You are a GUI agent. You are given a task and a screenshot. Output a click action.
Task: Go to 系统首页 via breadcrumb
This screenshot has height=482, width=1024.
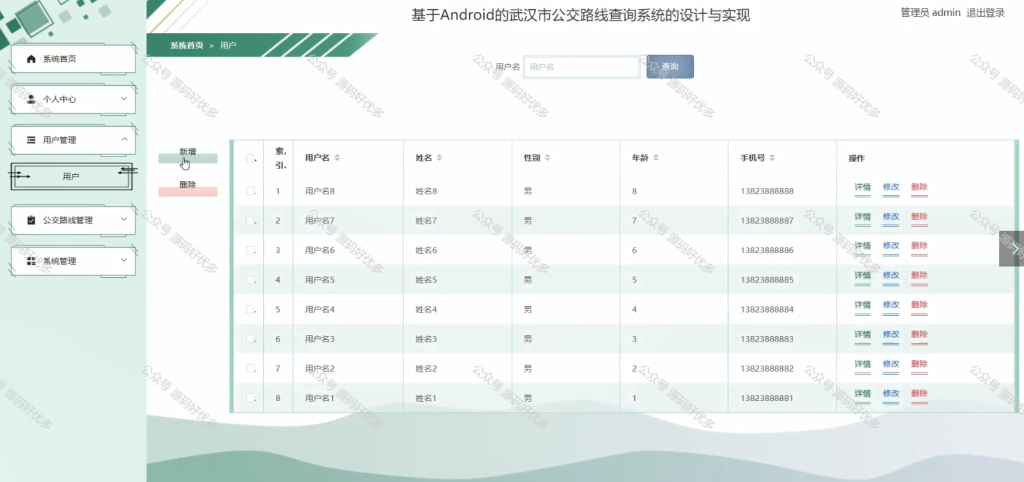(187, 46)
